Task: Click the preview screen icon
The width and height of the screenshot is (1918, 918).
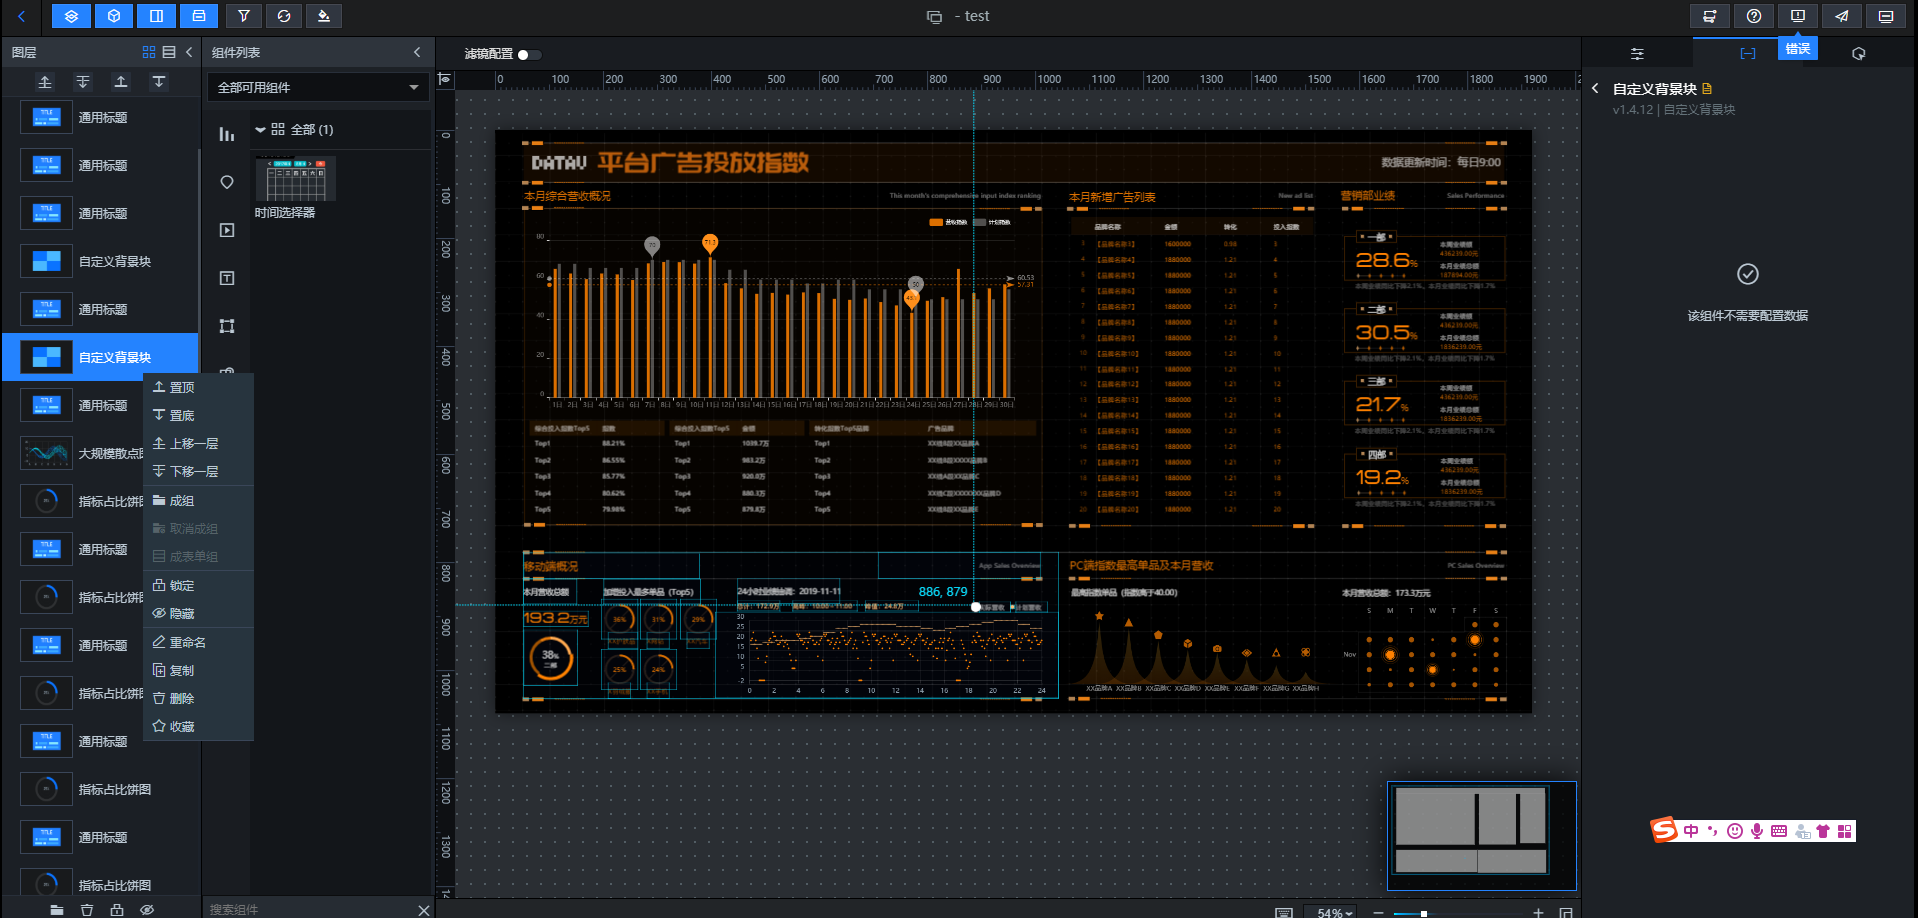Action: (1886, 16)
